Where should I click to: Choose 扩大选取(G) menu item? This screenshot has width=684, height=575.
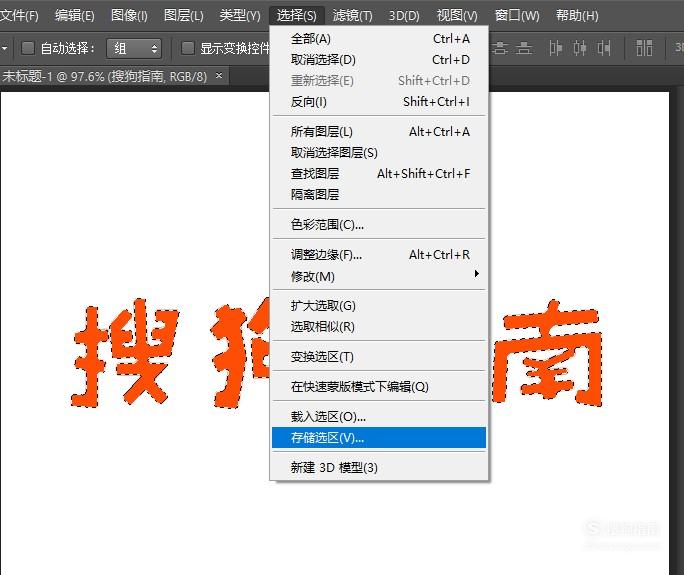[x=379, y=306]
